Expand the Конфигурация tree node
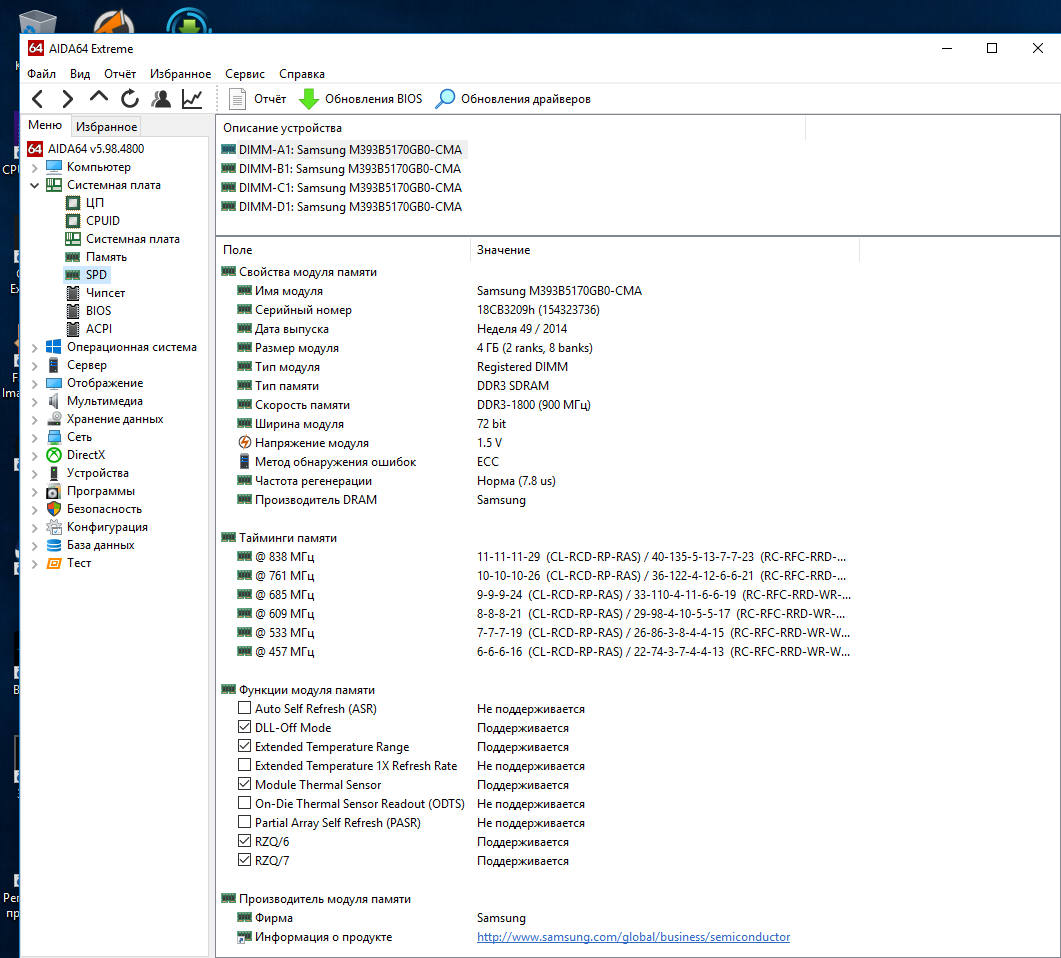Screen dimensions: 1061x958 coord(35,527)
